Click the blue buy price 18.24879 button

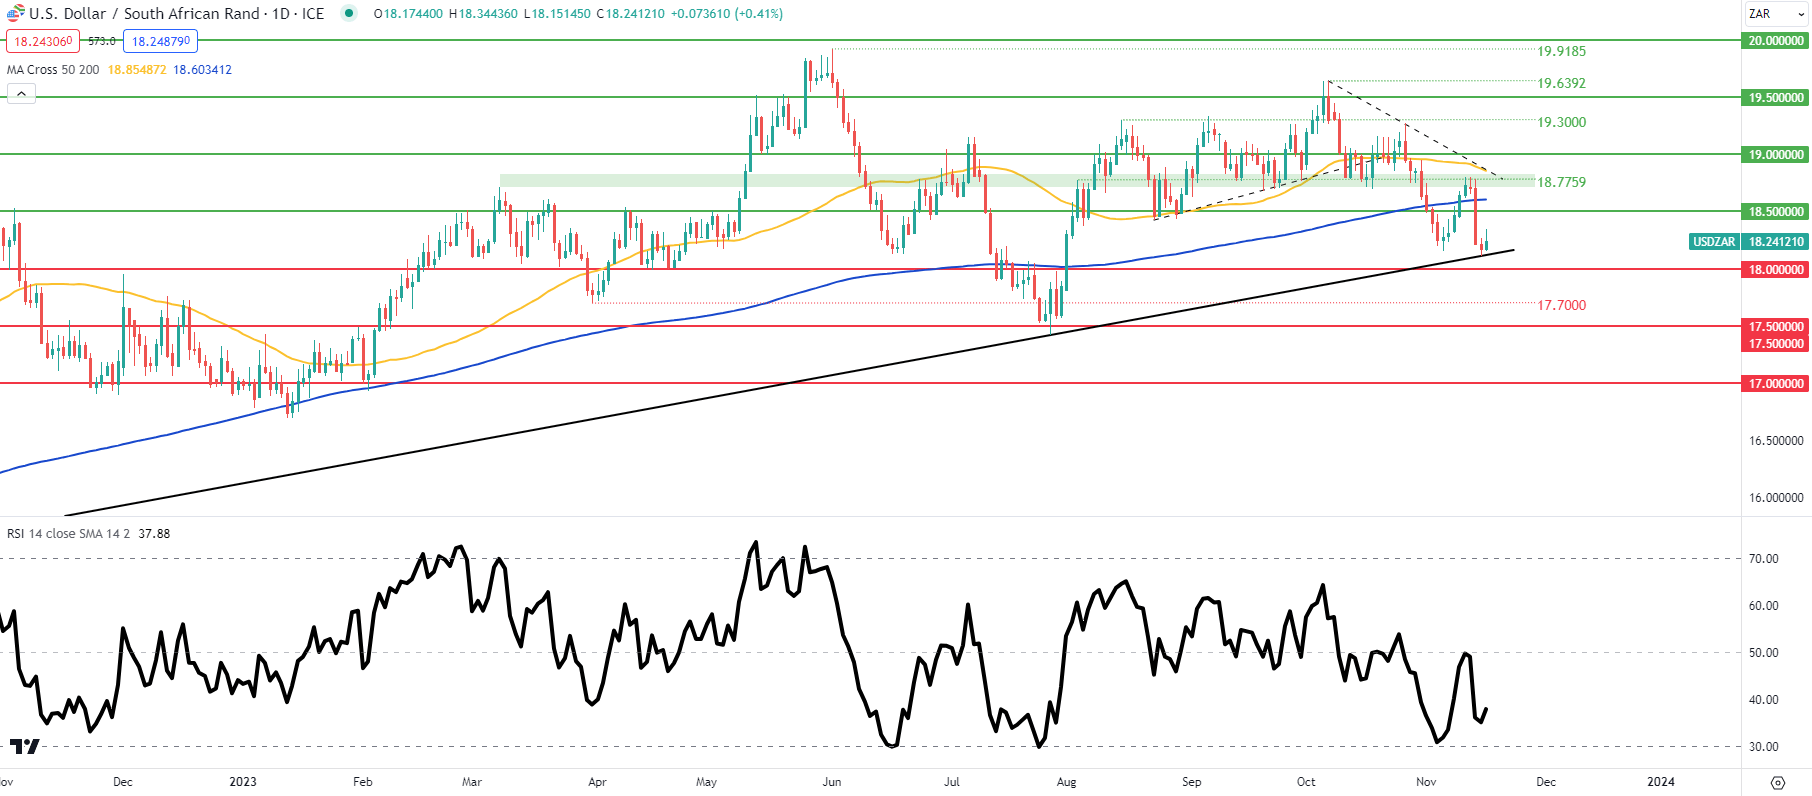pyautogui.click(x=160, y=41)
